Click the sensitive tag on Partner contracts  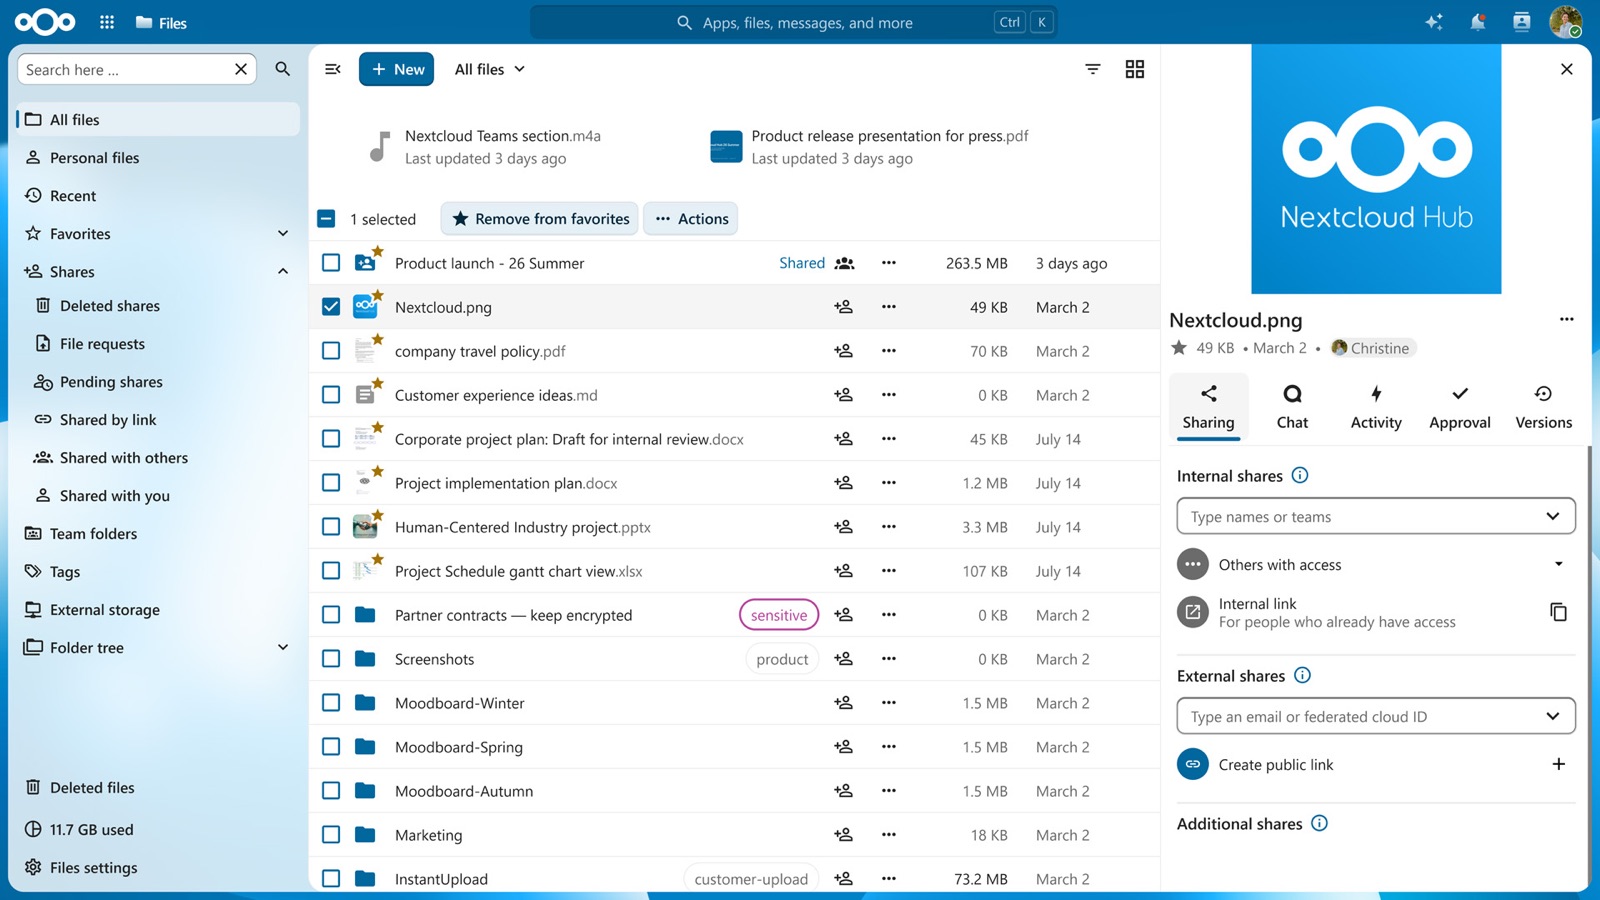click(x=779, y=615)
